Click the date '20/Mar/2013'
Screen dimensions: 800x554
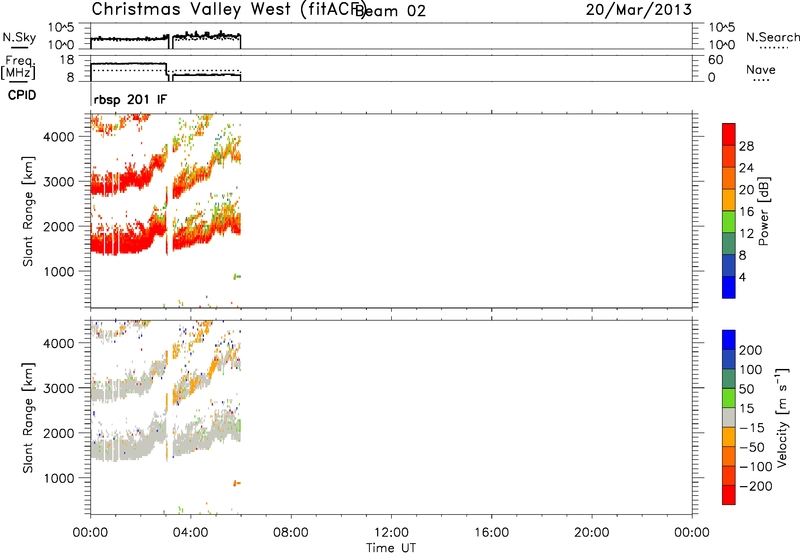639,10
